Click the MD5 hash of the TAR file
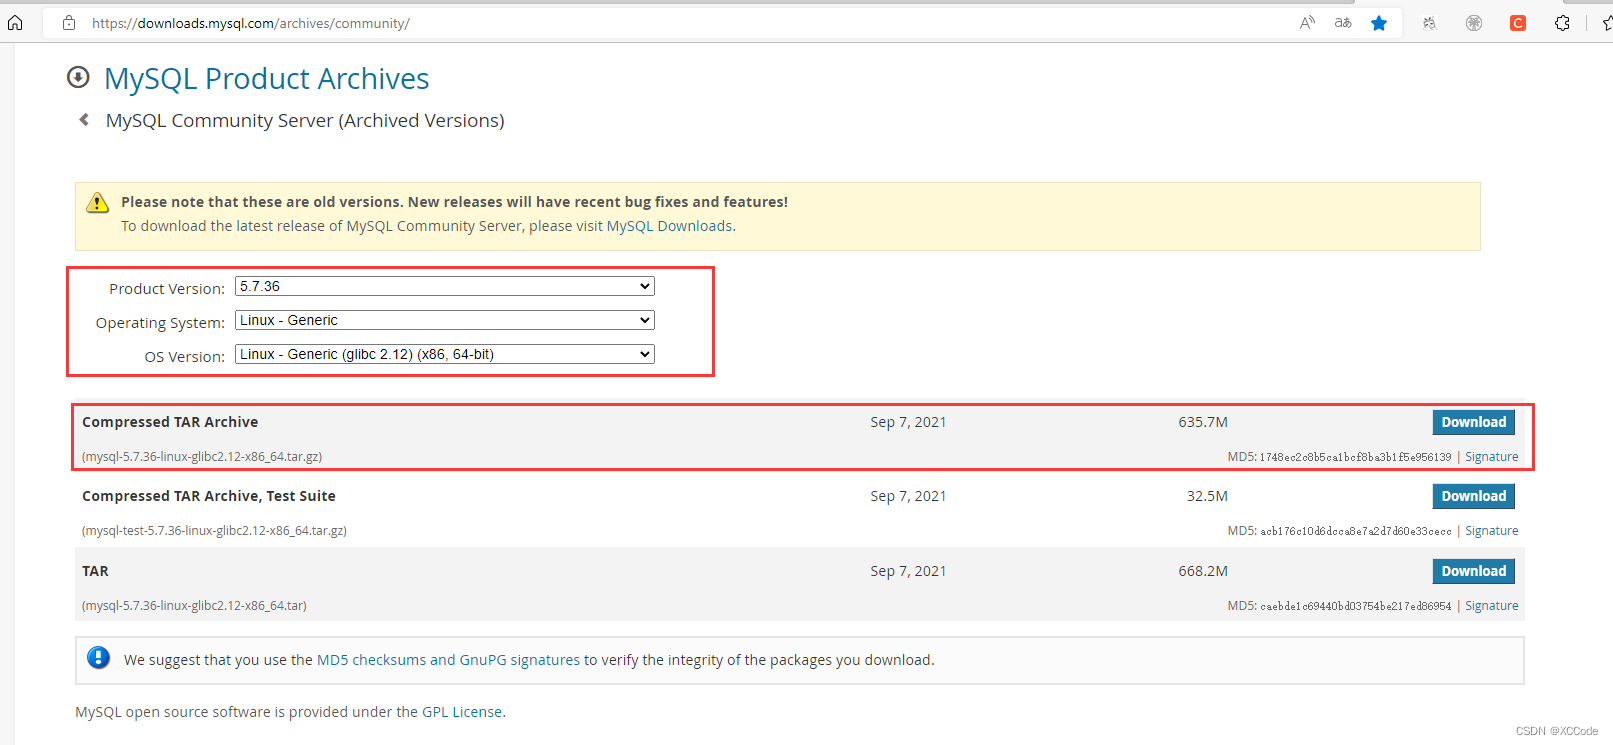Image resolution: width=1613 pixels, height=745 pixels. tap(1355, 606)
